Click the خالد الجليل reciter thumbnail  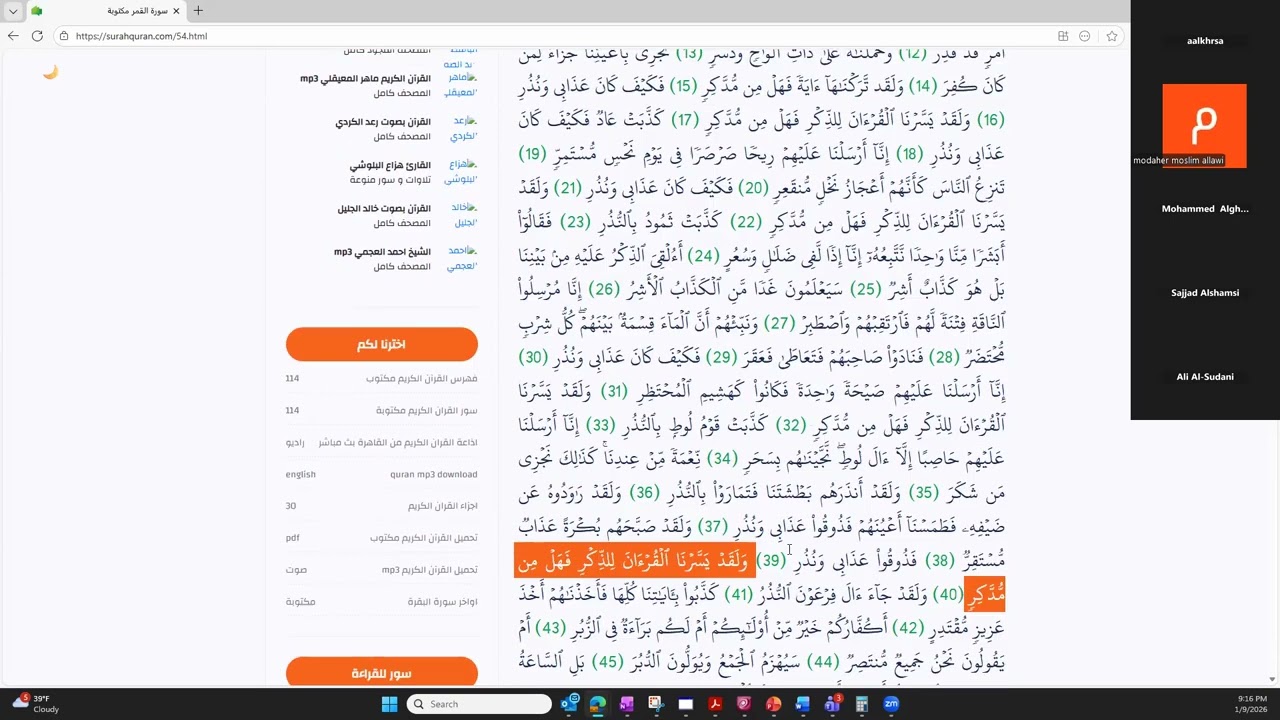[463, 215]
